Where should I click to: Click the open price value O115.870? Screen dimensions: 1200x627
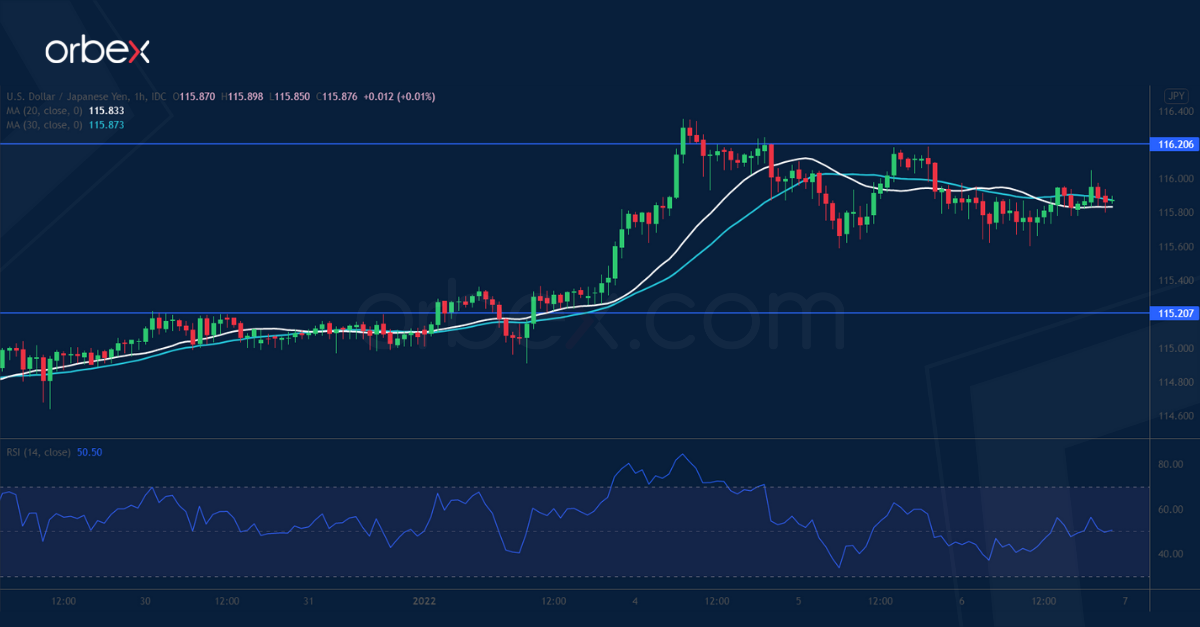(196, 96)
